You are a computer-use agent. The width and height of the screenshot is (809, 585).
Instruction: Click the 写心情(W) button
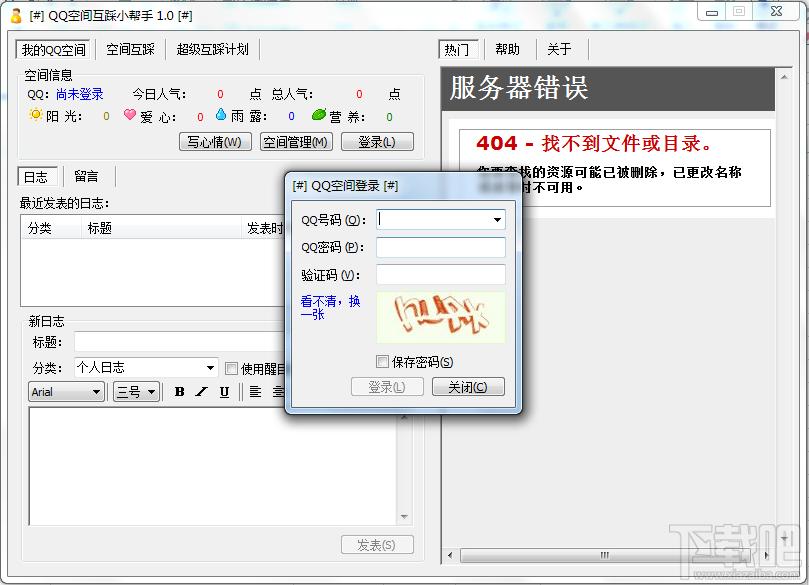[215, 142]
